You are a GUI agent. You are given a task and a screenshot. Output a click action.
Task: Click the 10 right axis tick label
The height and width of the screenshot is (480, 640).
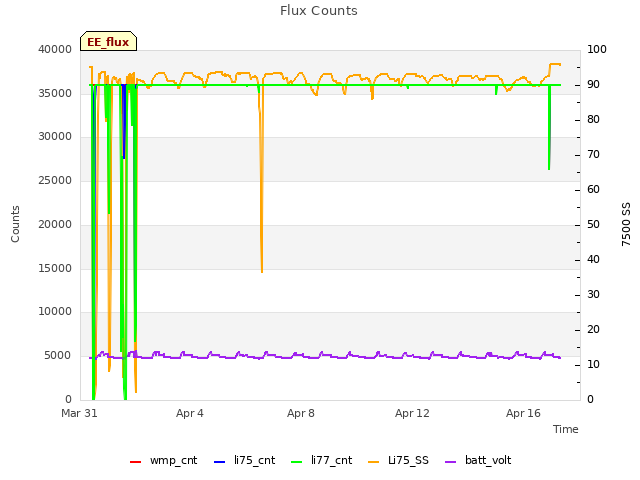pos(593,364)
